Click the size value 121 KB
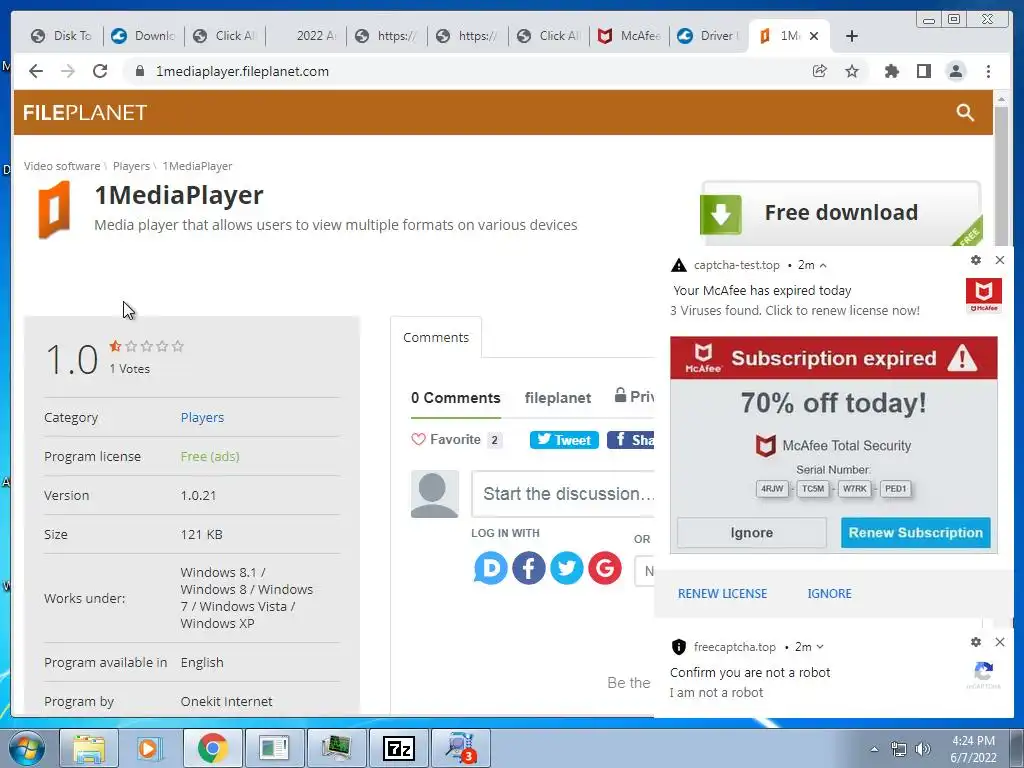 tap(202, 534)
